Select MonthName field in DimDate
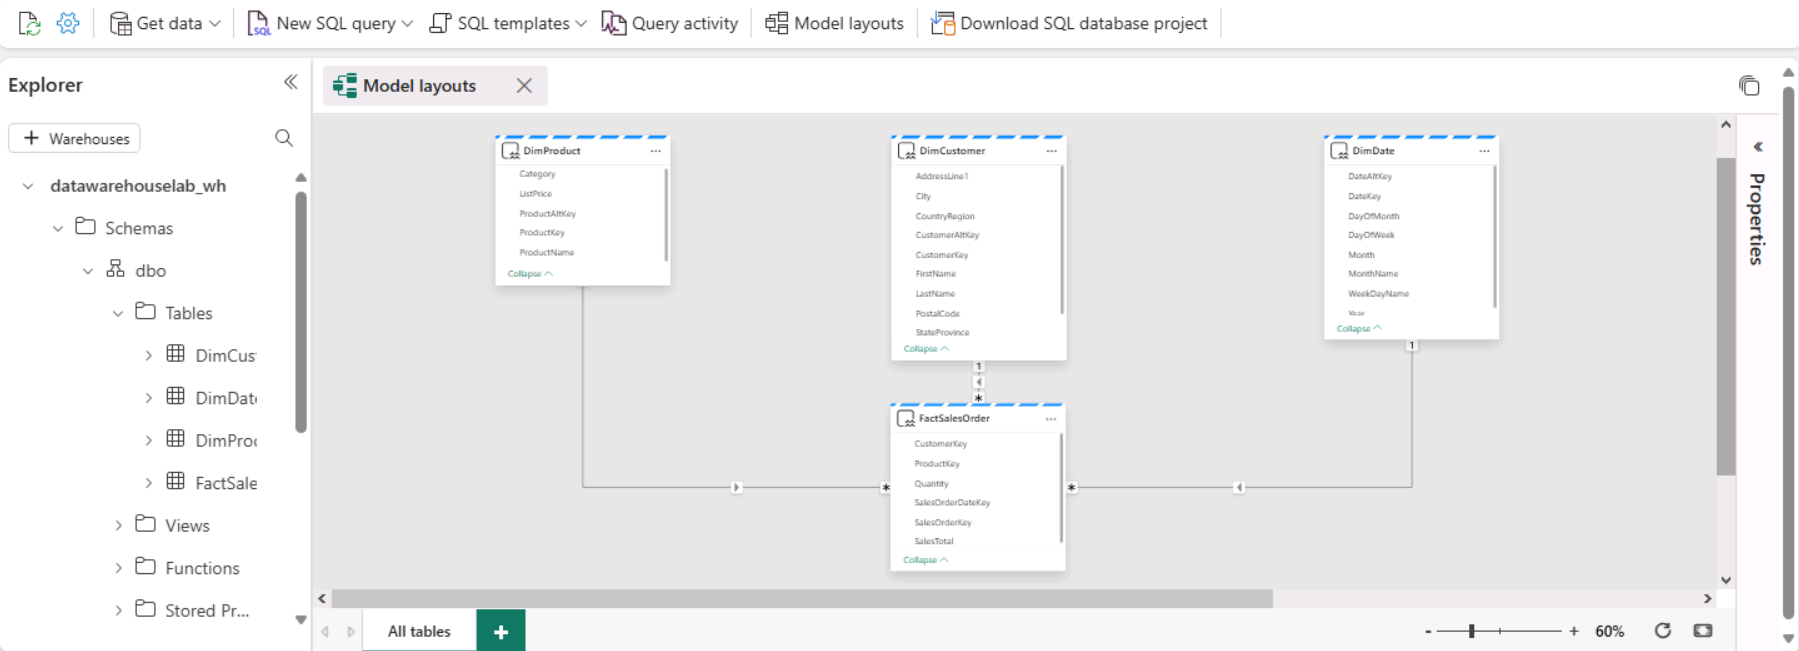The width and height of the screenshot is (1799, 651). point(1373,274)
